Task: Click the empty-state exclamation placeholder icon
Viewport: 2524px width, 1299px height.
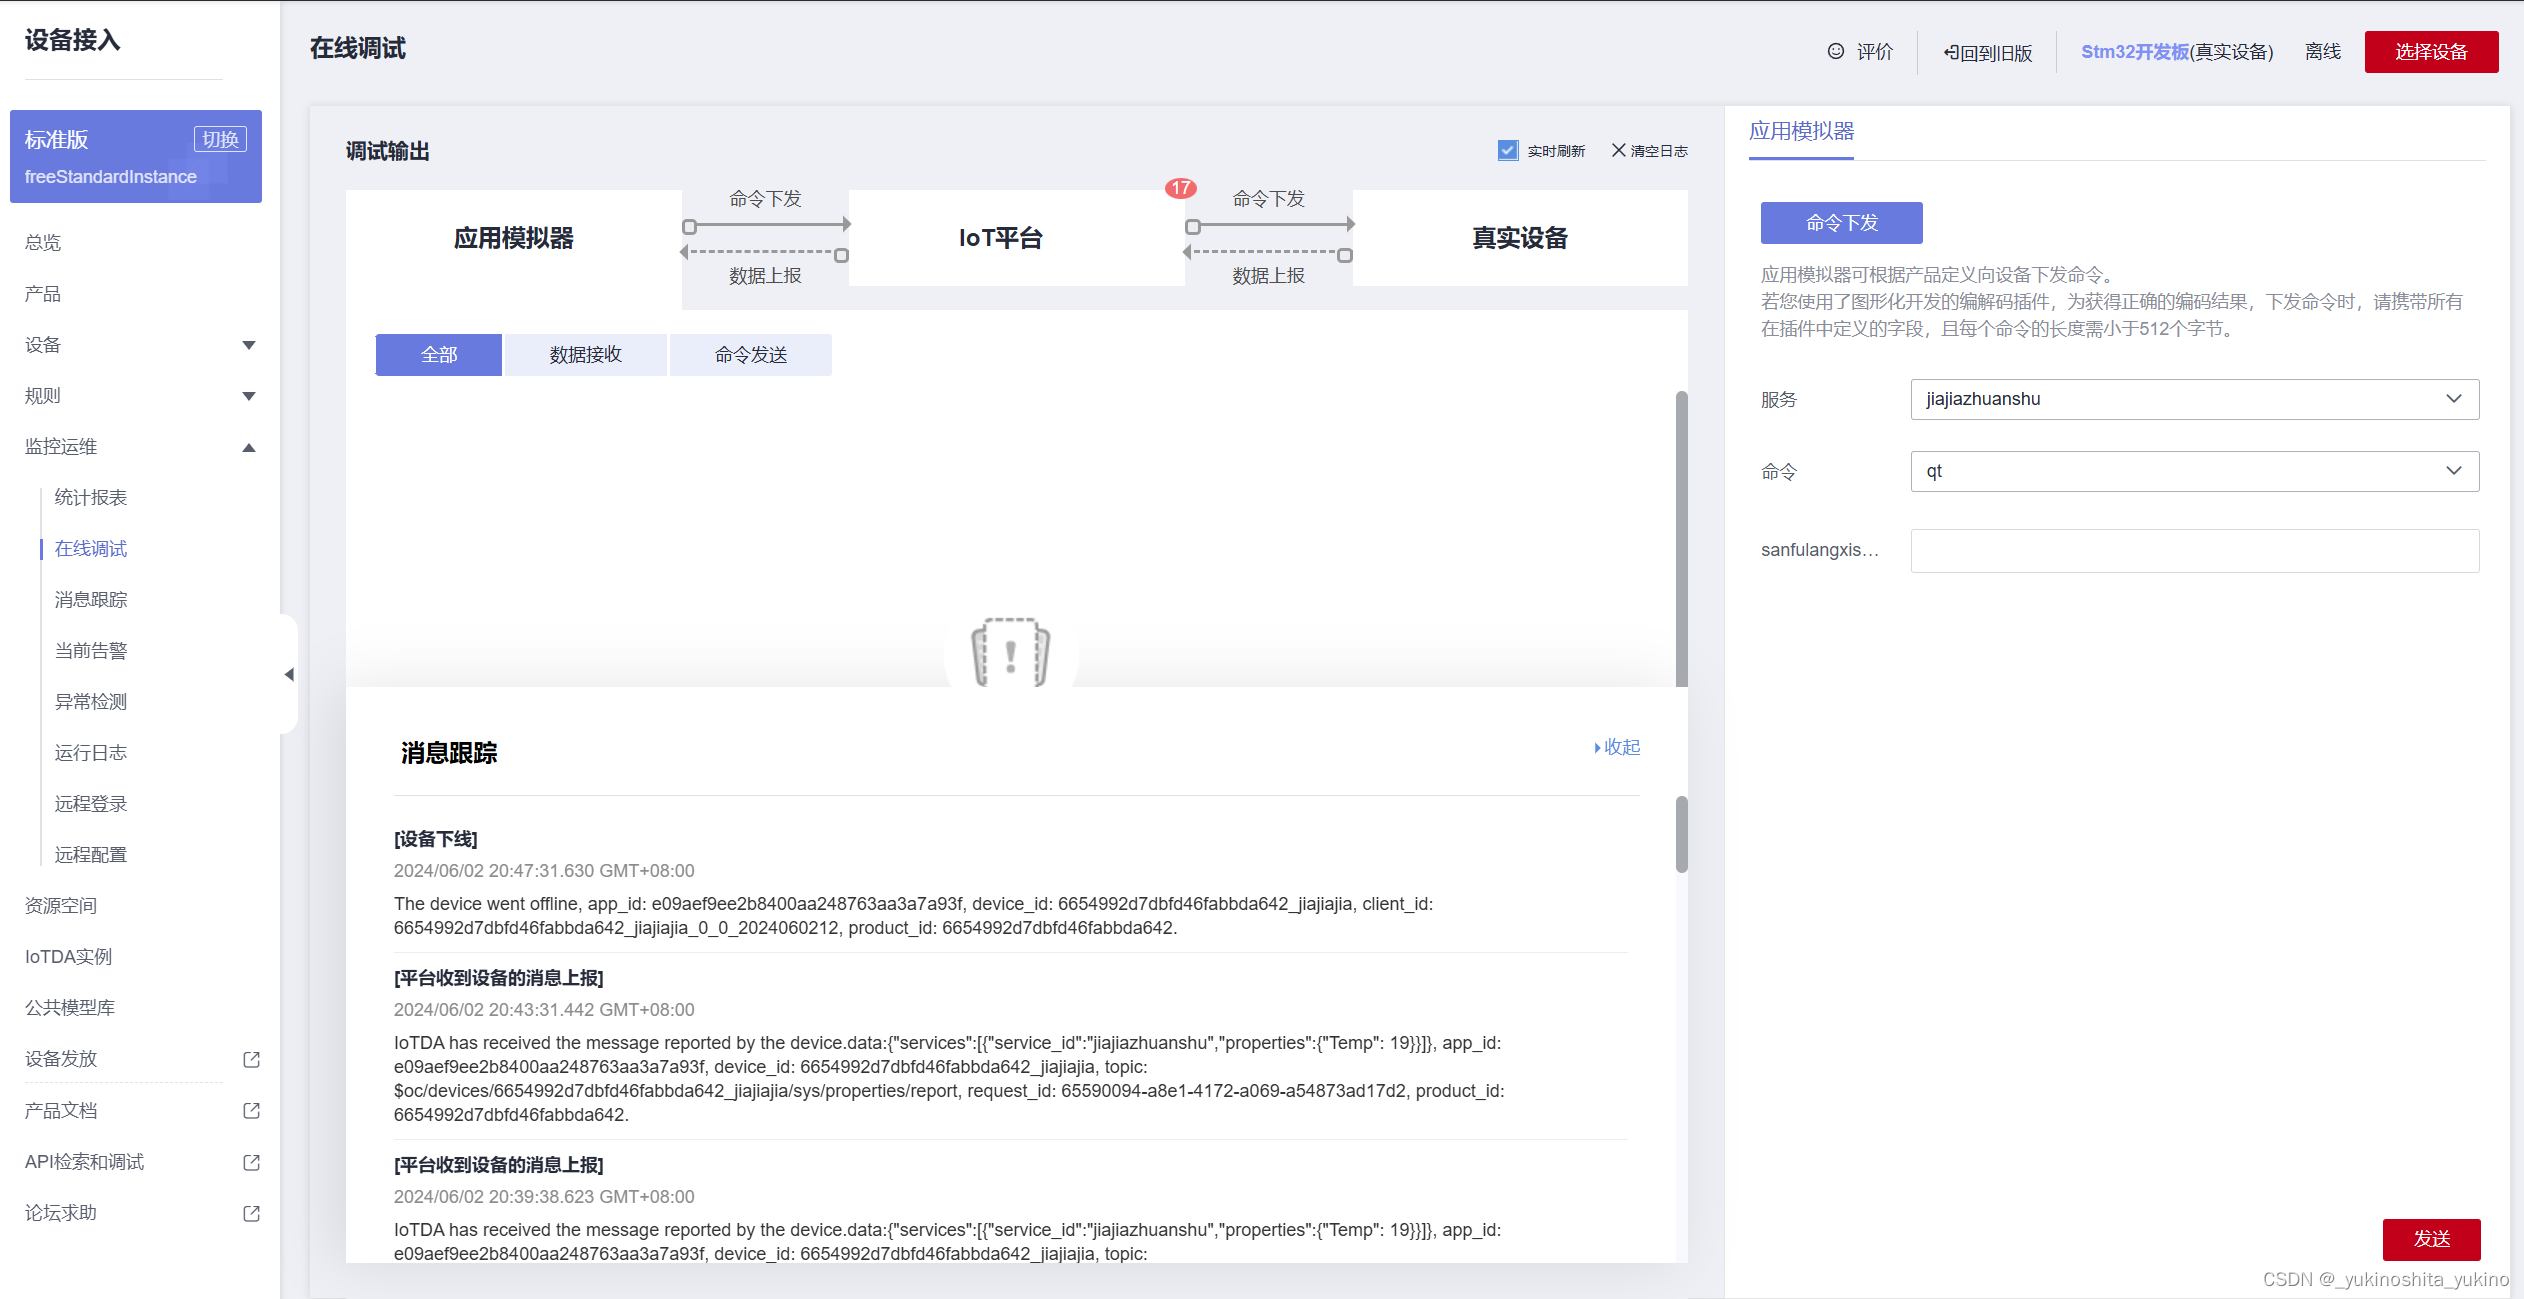Action: tap(1010, 652)
